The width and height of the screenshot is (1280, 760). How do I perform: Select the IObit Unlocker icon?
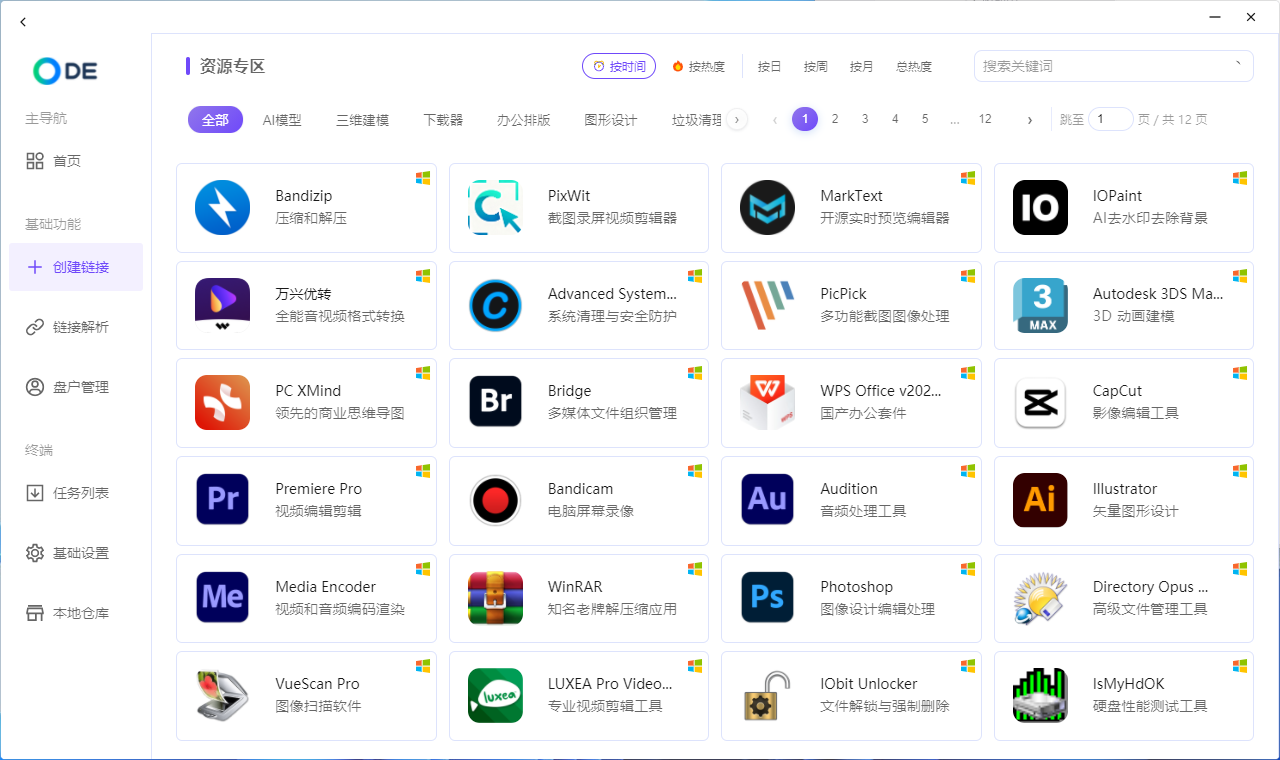(x=767, y=695)
